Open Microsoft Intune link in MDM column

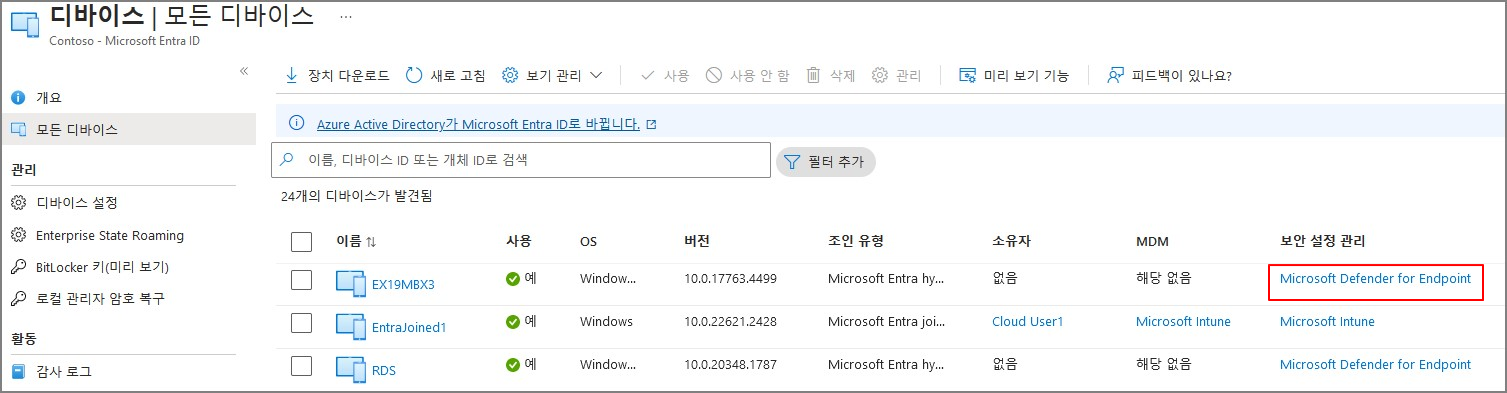1183,322
